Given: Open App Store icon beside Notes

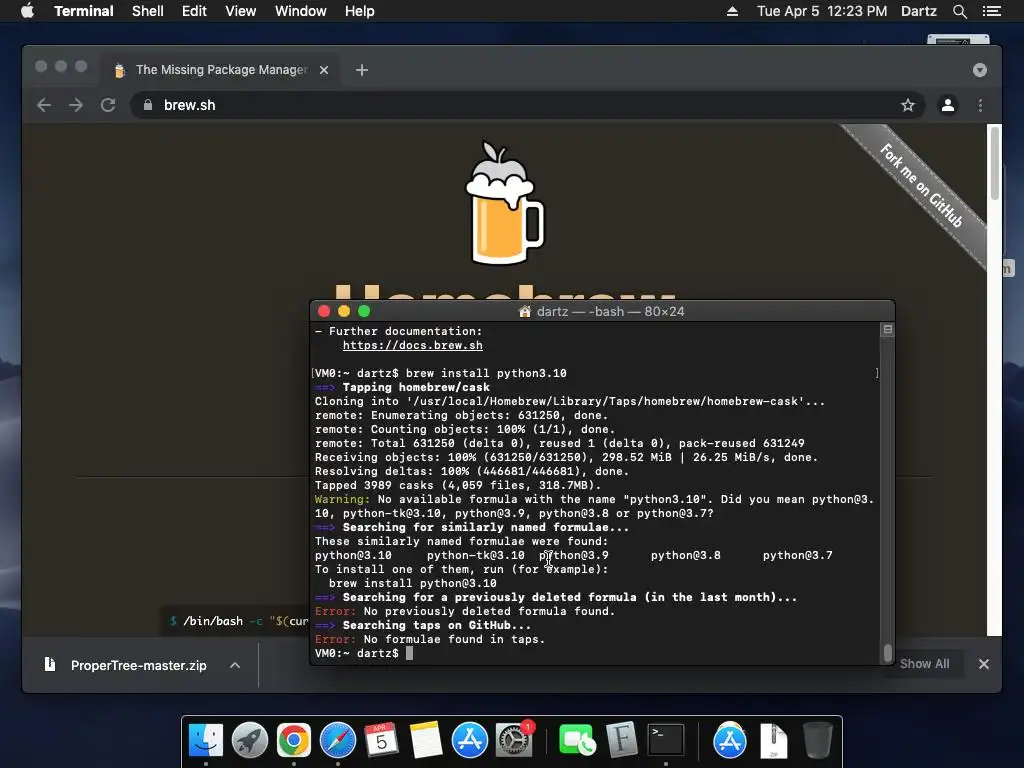Looking at the screenshot, I should [x=470, y=740].
